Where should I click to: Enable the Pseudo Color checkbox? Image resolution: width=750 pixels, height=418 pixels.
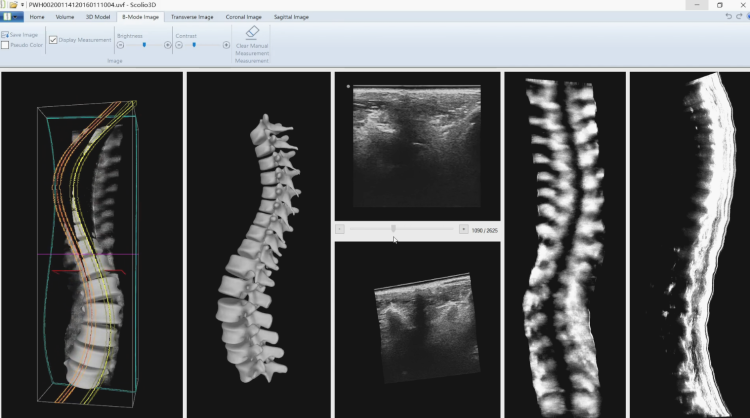[x=5, y=45]
